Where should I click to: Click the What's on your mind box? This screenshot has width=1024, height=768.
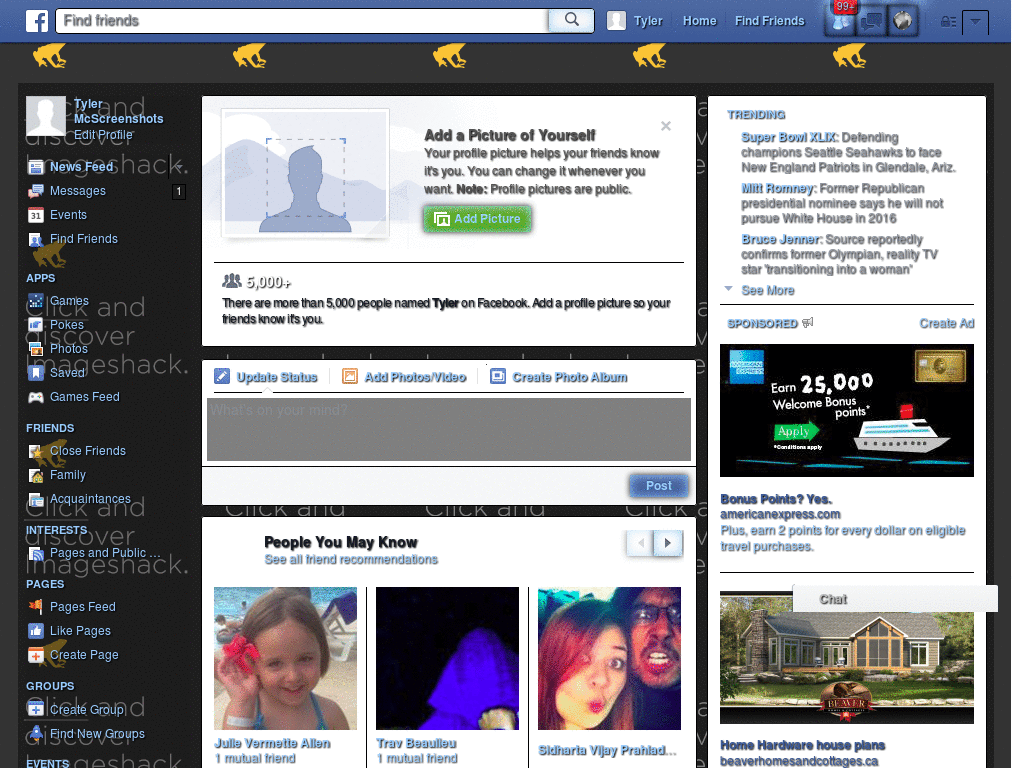(x=449, y=430)
